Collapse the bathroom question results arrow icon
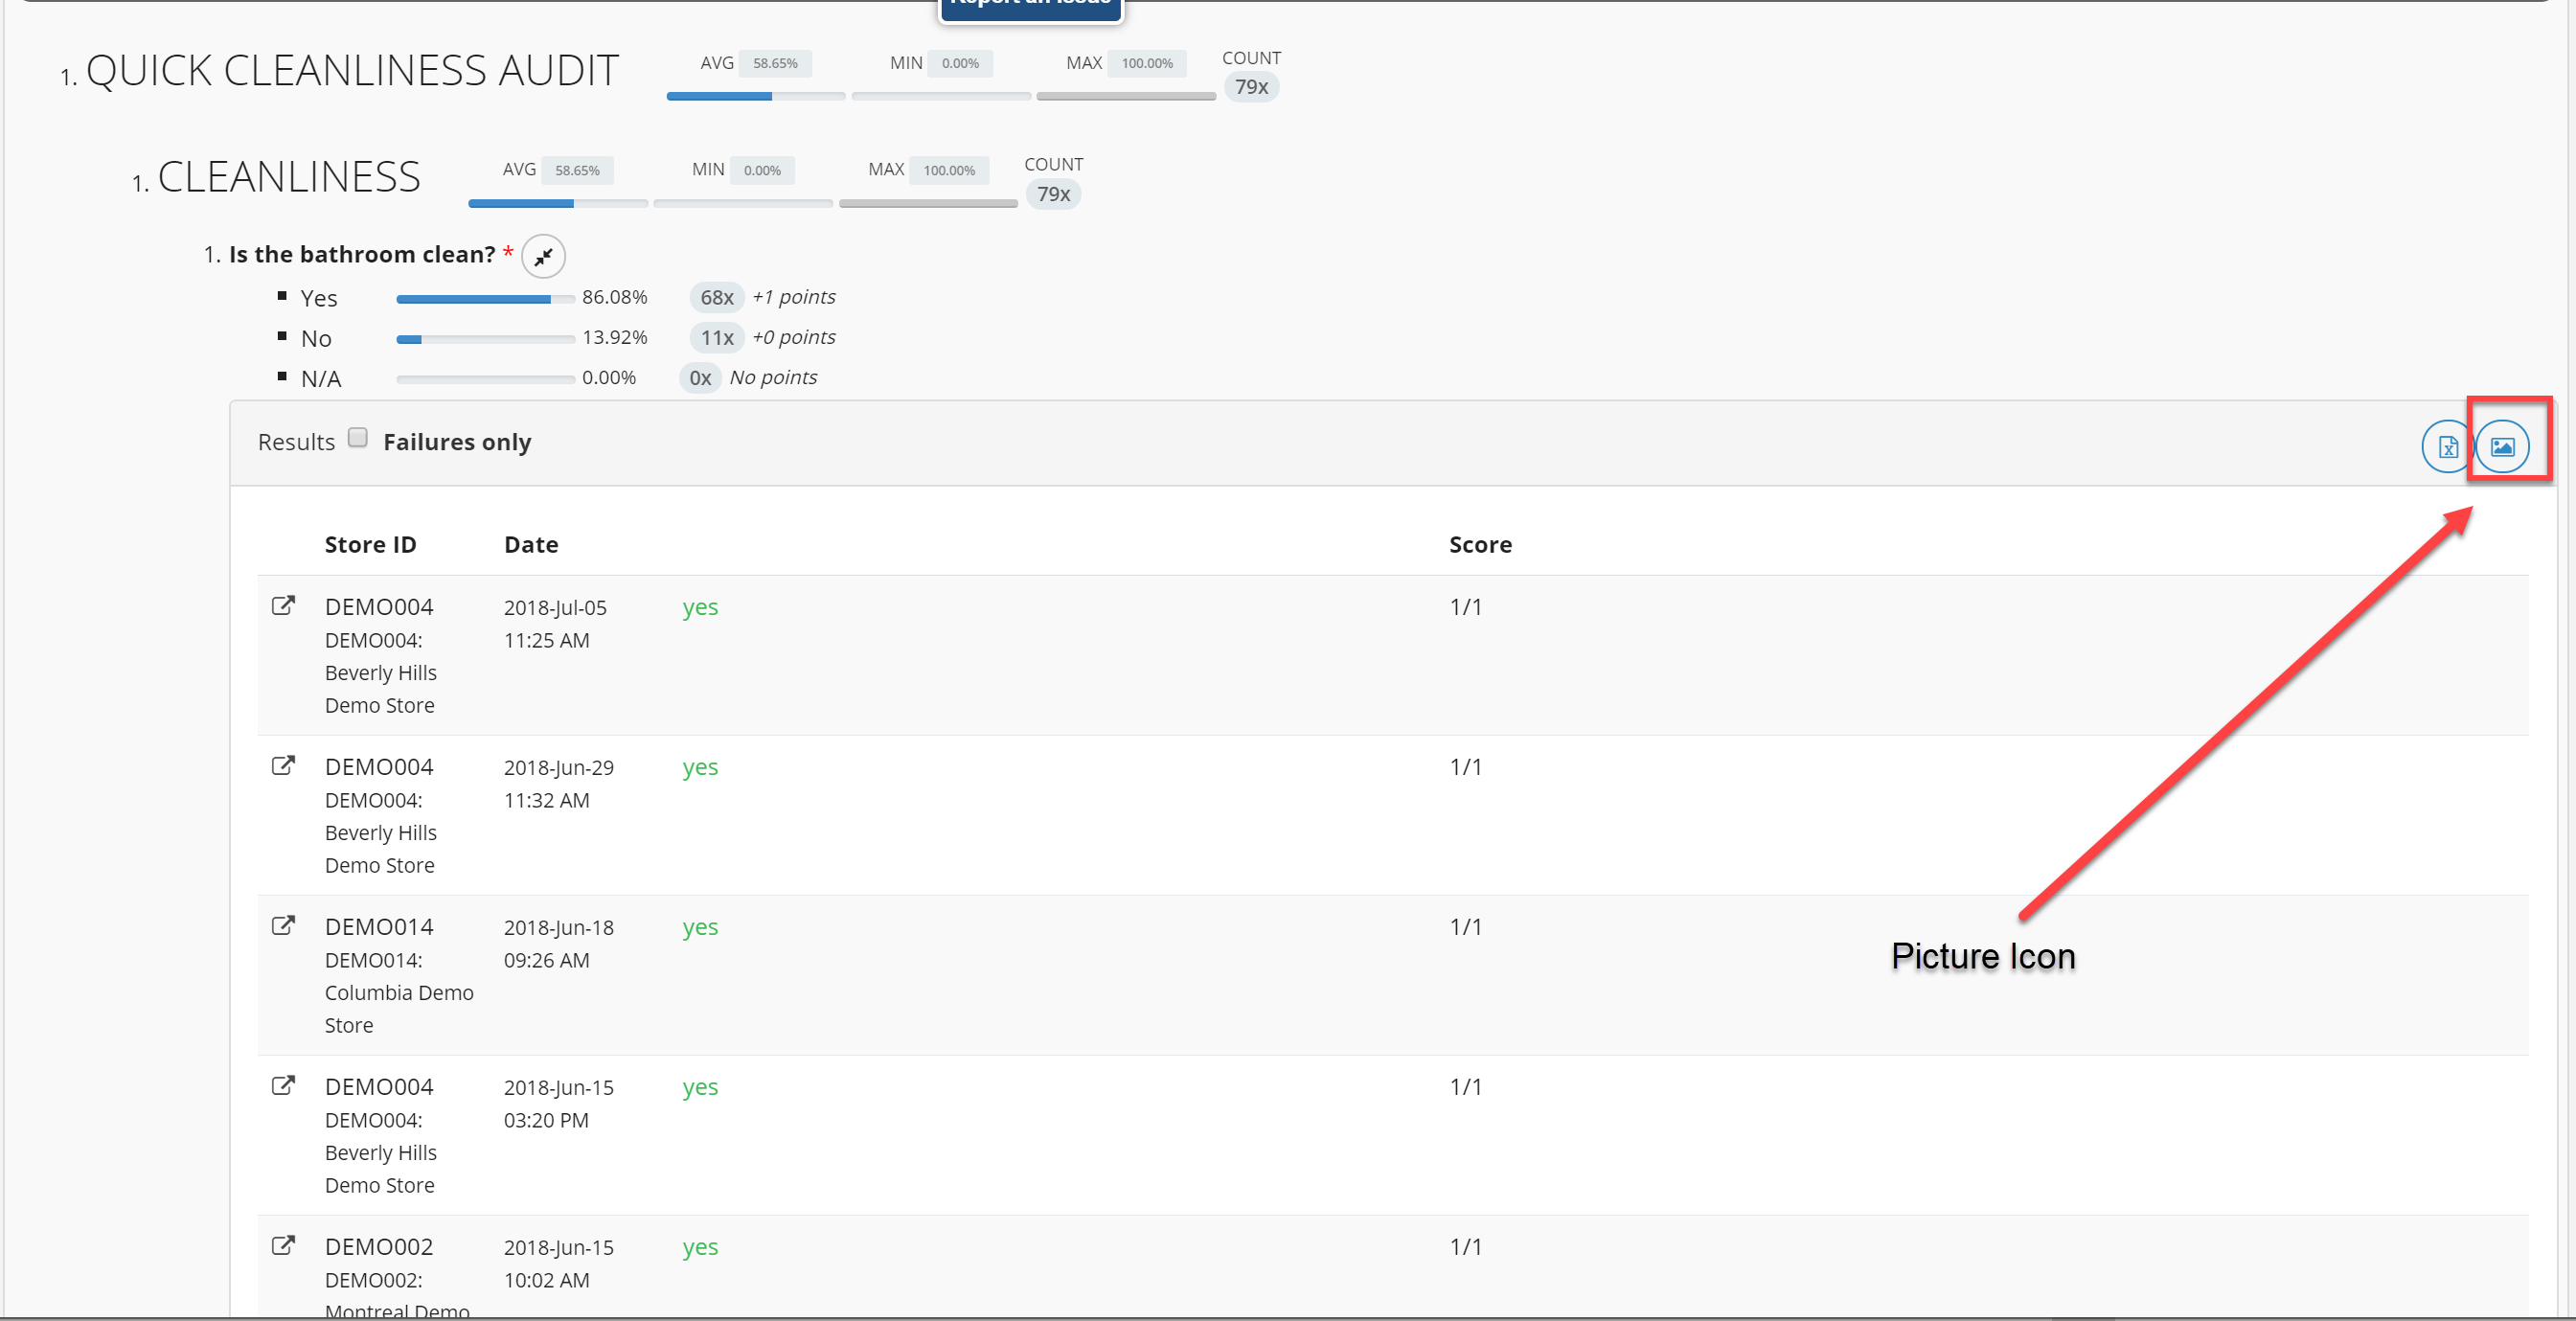Image resolution: width=2576 pixels, height=1321 pixels. pos(543,256)
